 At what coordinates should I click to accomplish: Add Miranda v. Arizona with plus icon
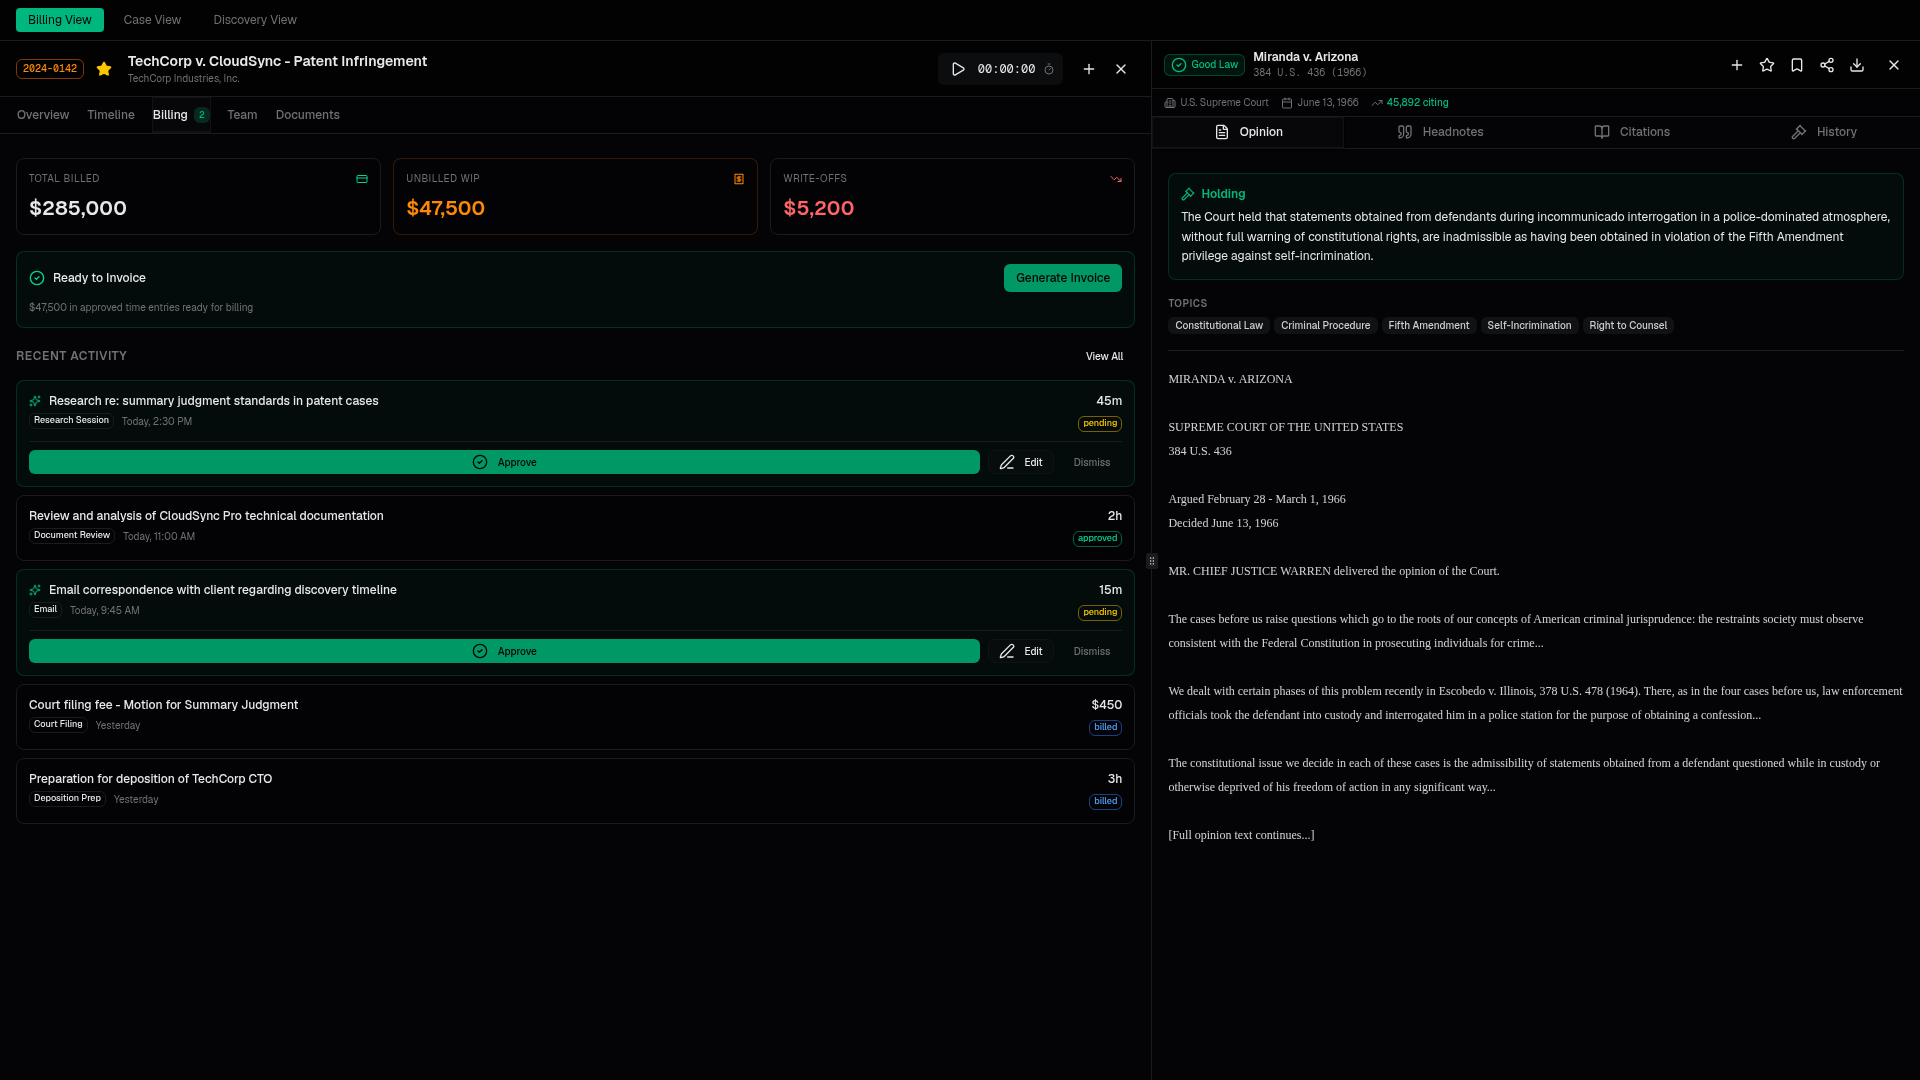(1737, 65)
